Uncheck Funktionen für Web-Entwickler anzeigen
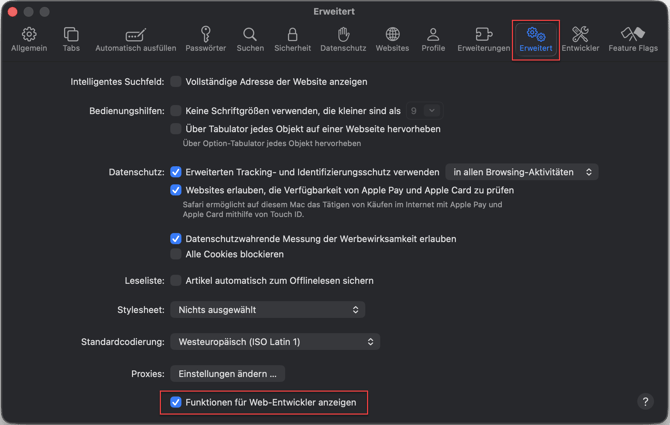The height and width of the screenshot is (425, 670). click(x=176, y=402)
